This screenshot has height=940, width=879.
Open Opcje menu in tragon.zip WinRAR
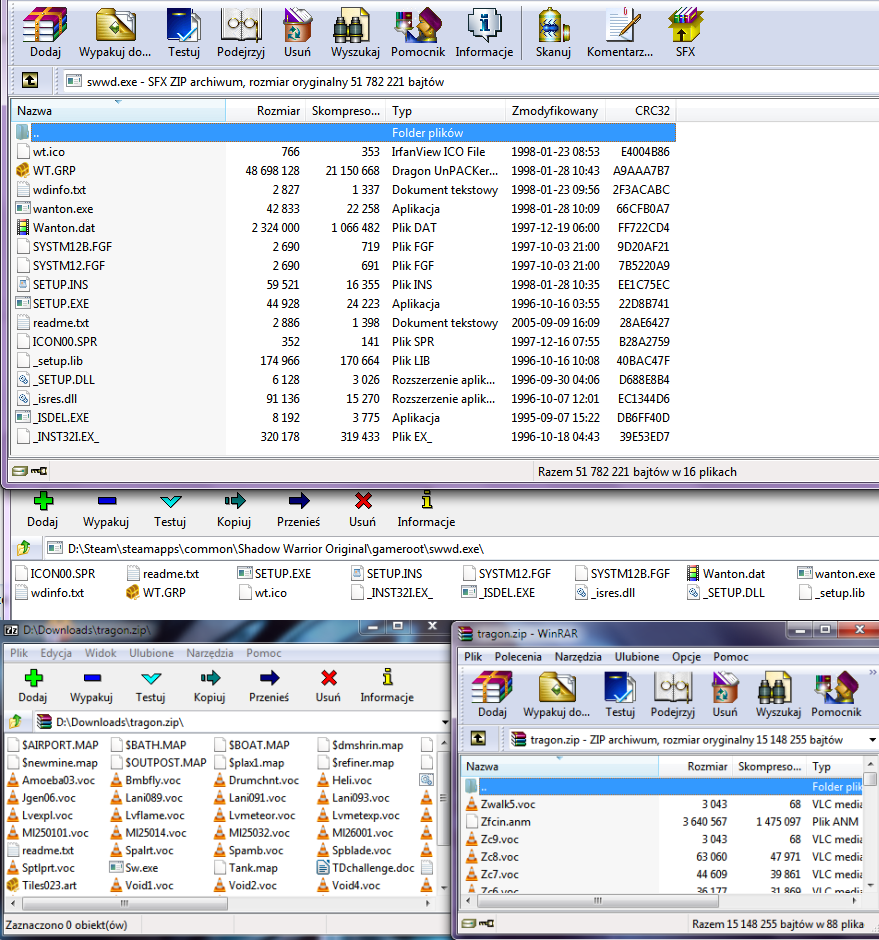click(x=686, y=656)
